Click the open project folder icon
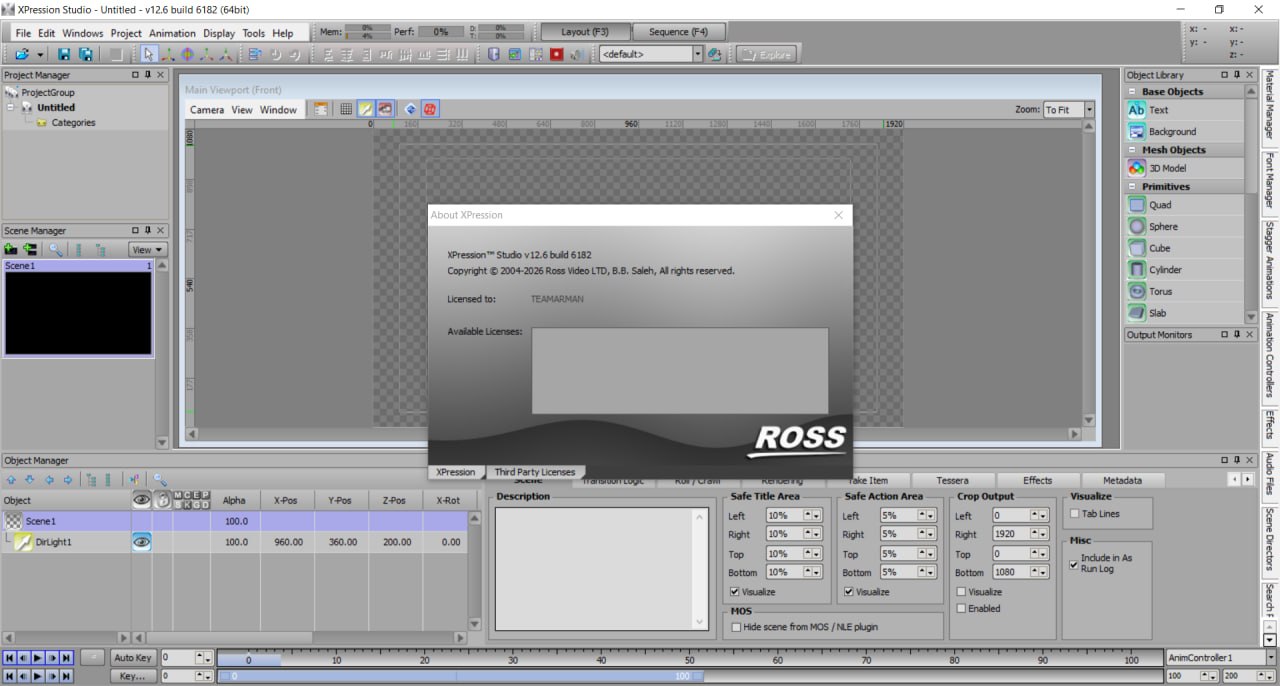Viewport: 1280px width, 686px height. coord(22,54)
